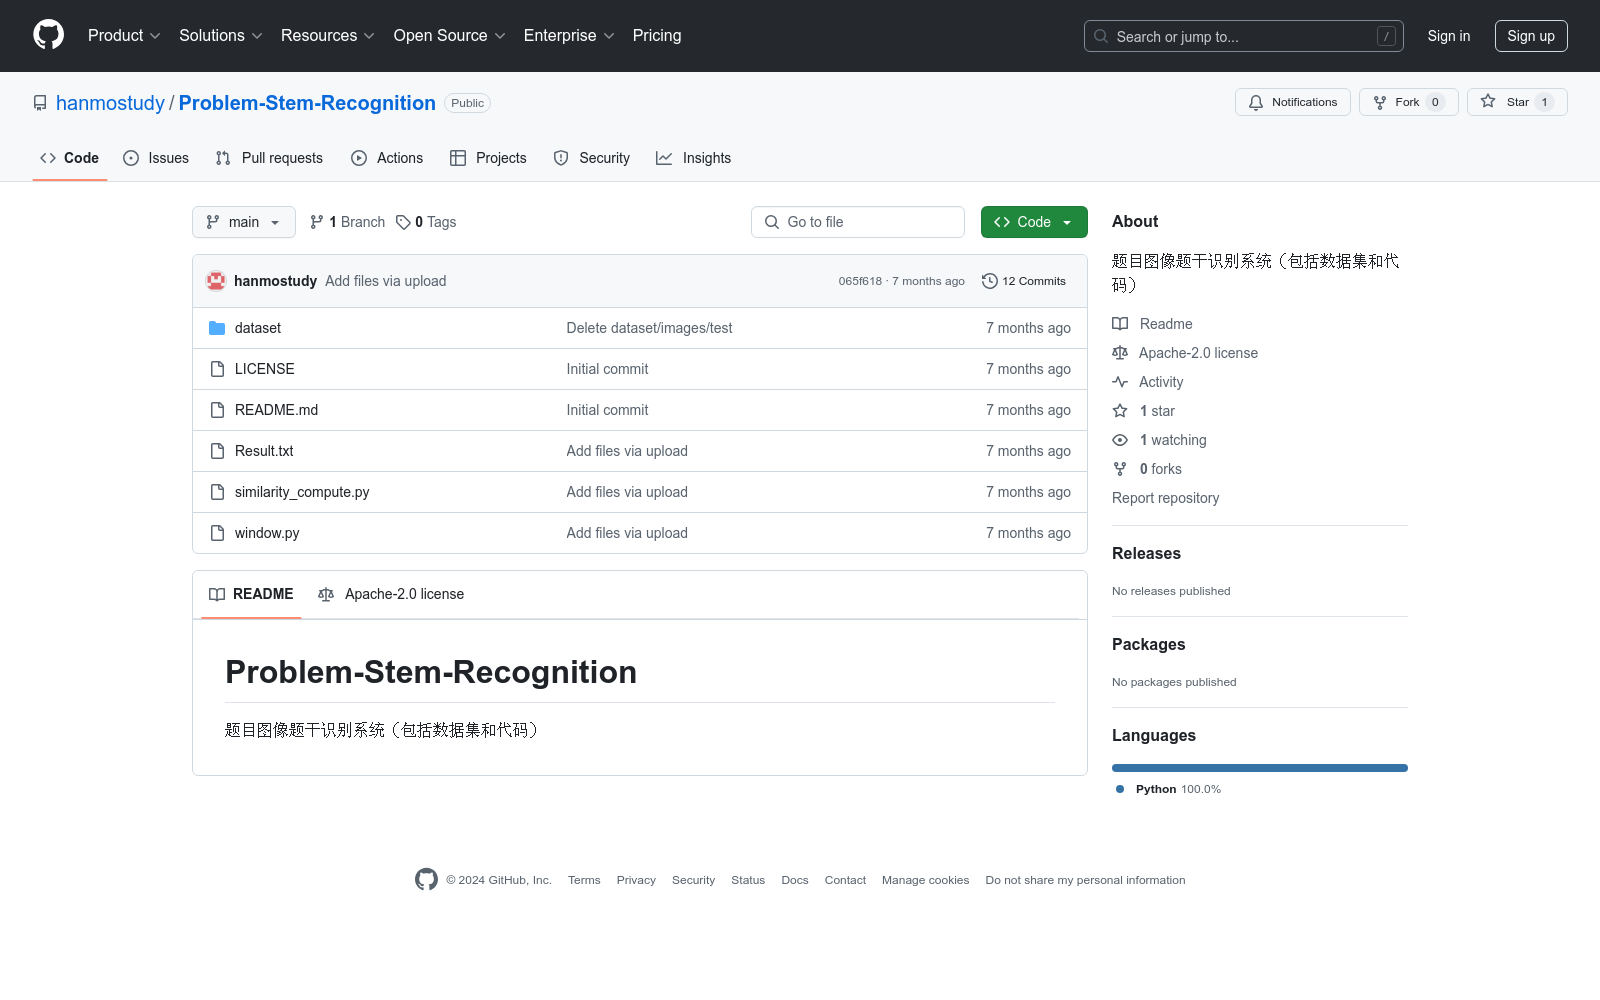
Task: Go to the Security tab
Action: click(x=592, y=158)
